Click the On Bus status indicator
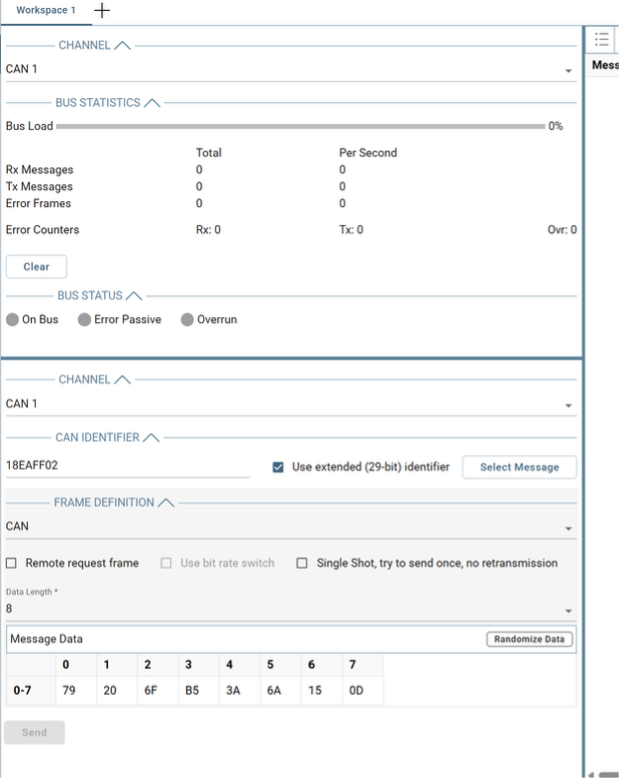The height and width of the screenshot is (781, 621). [13, 320]
